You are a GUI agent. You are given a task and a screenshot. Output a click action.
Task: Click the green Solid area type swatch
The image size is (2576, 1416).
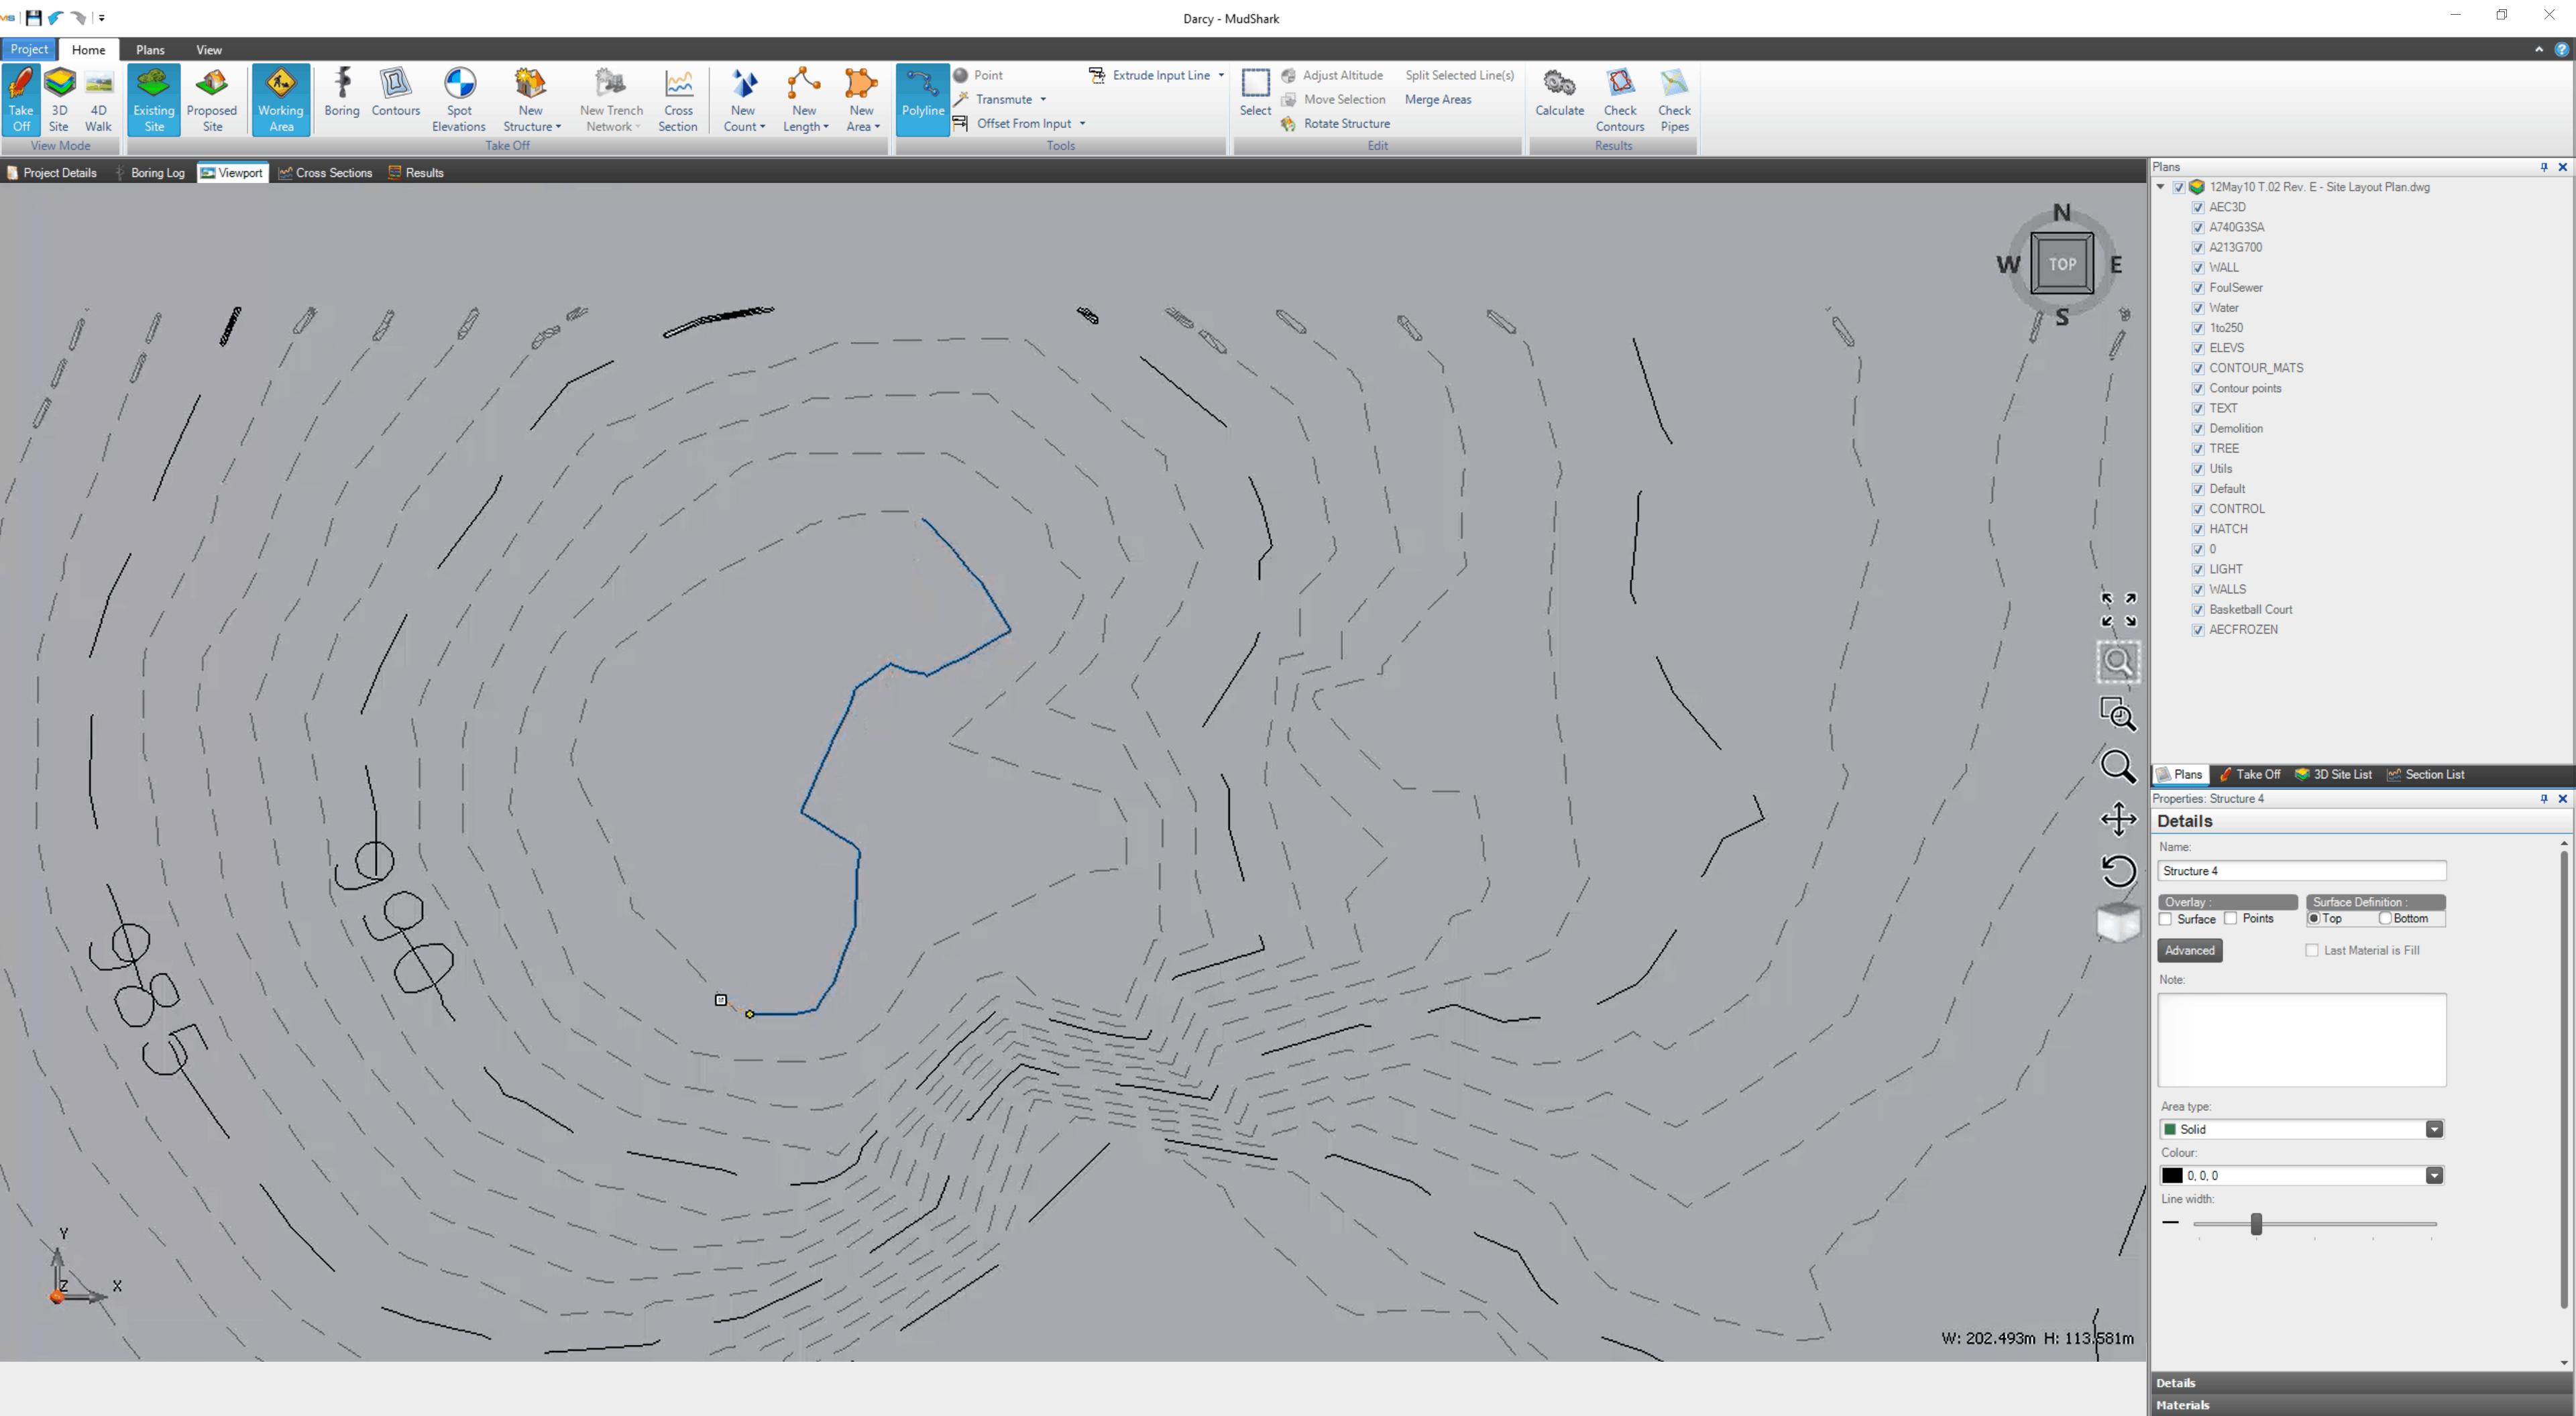[2170, 1129]
